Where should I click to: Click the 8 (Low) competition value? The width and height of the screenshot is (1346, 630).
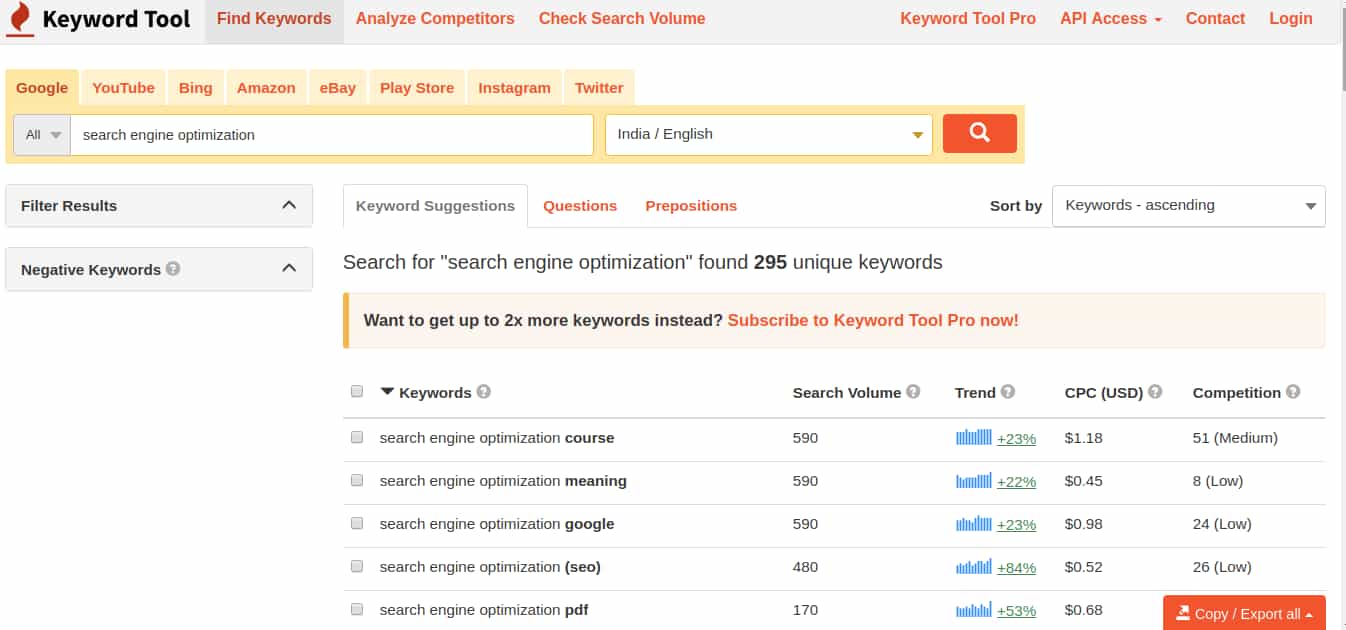click(x=1218, y=480)
